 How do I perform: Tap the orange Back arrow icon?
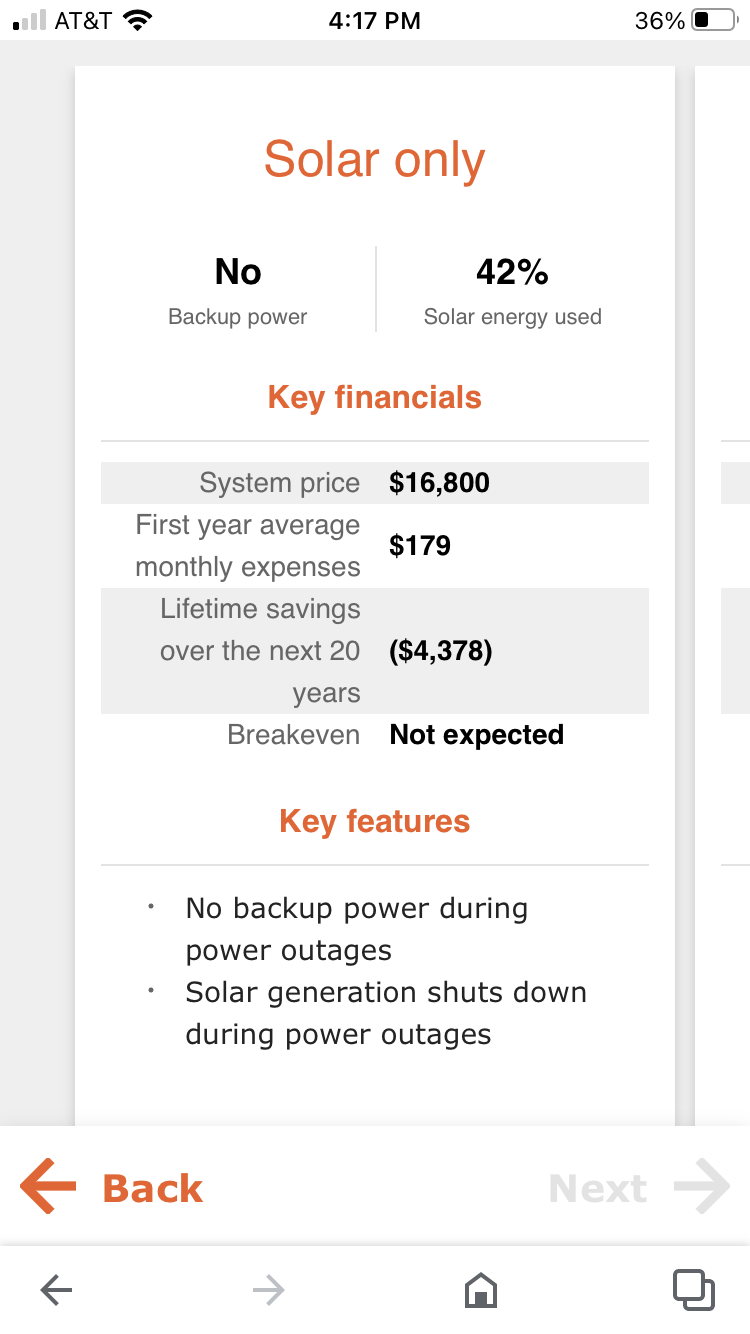pos(49,1187)
